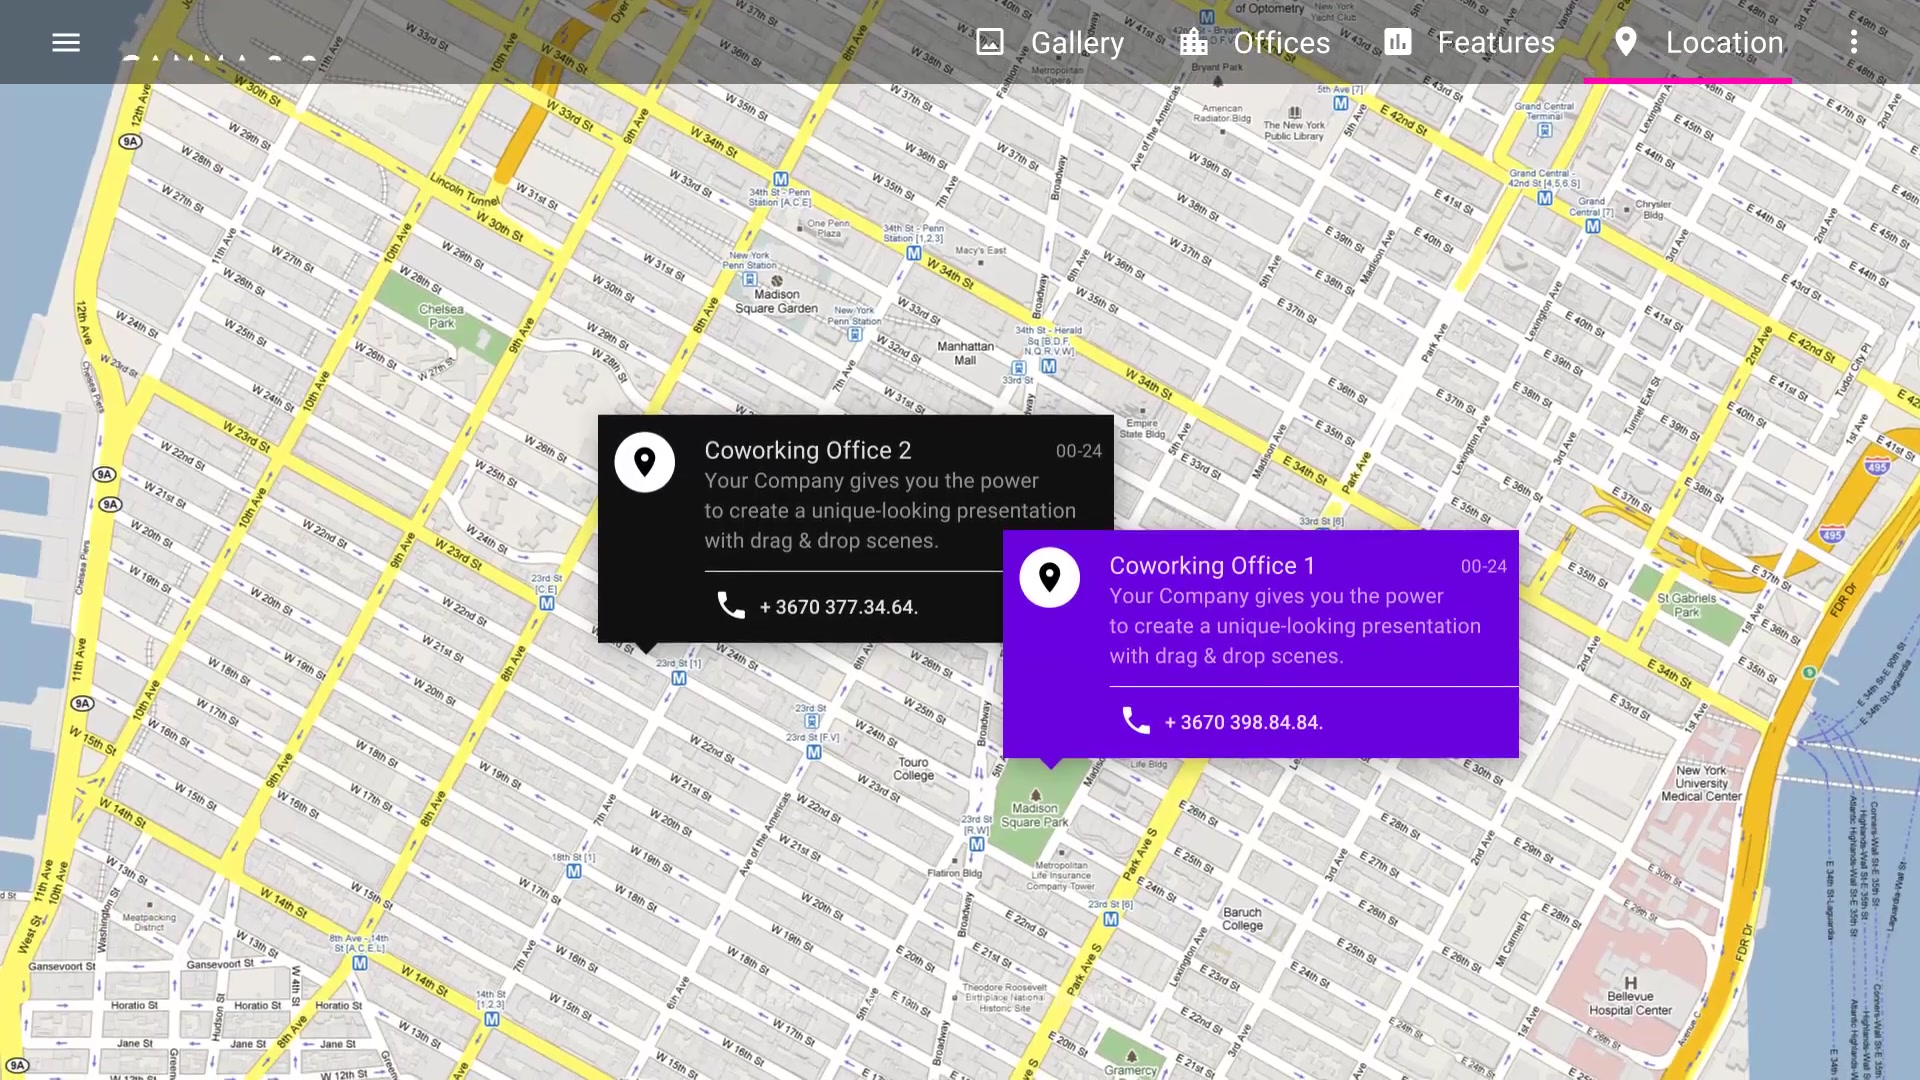The height and width of the screenshot is (1080, 1920).
Task: Open the Gallery tab
Action: pos(1050,42)
